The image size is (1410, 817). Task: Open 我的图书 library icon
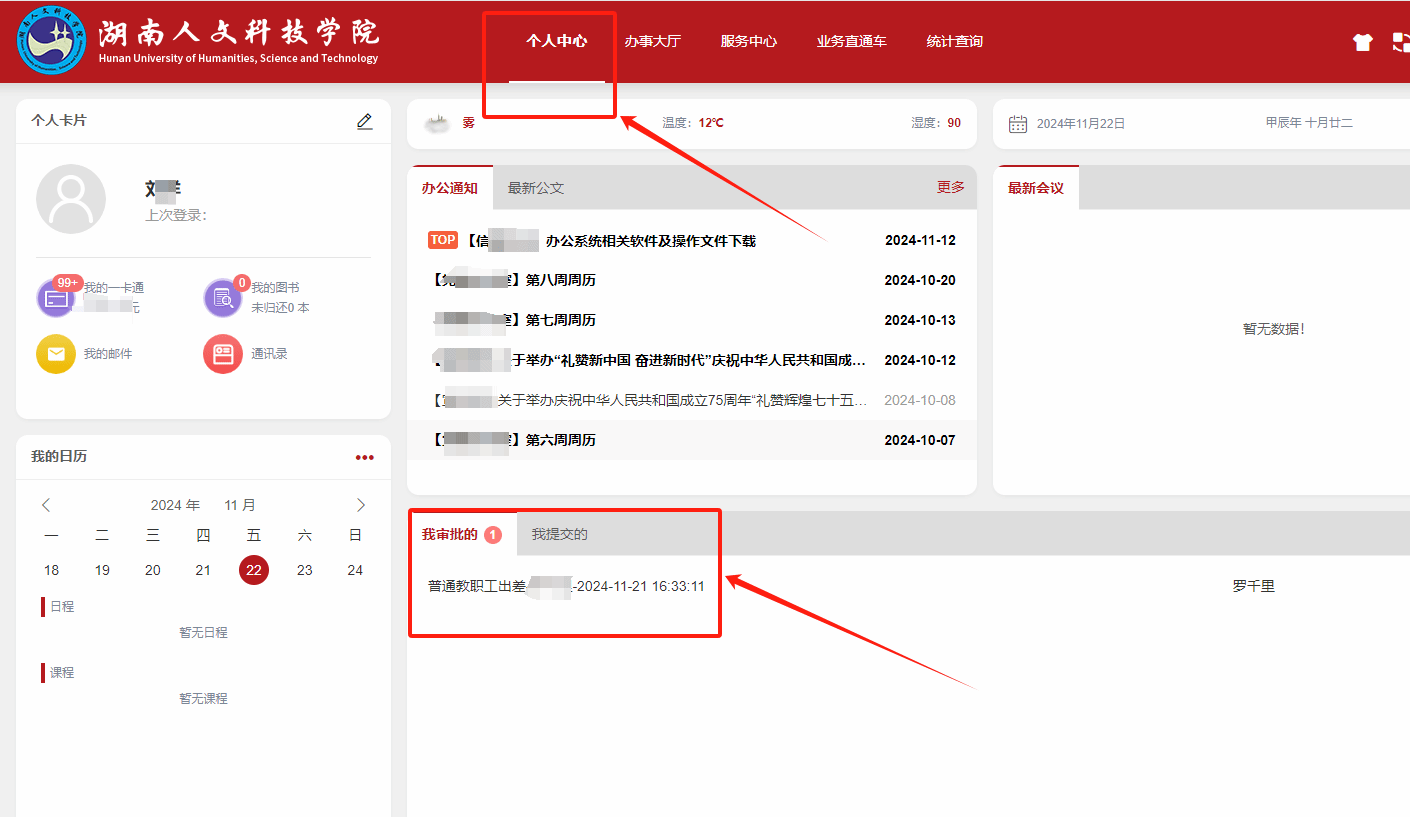(222, 298)
